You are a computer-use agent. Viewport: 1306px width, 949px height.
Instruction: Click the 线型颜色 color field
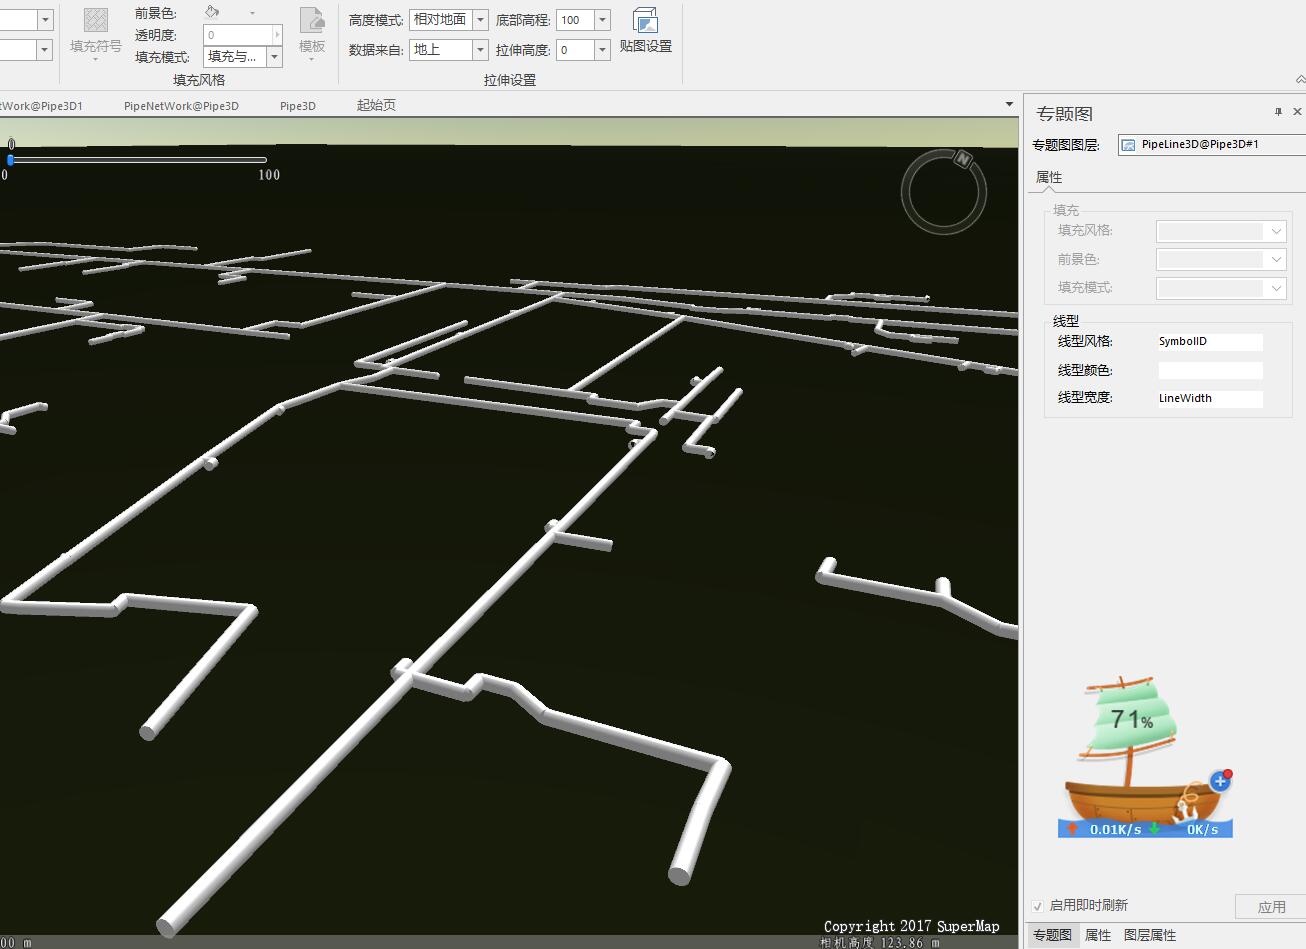(x=1210, y=370)
